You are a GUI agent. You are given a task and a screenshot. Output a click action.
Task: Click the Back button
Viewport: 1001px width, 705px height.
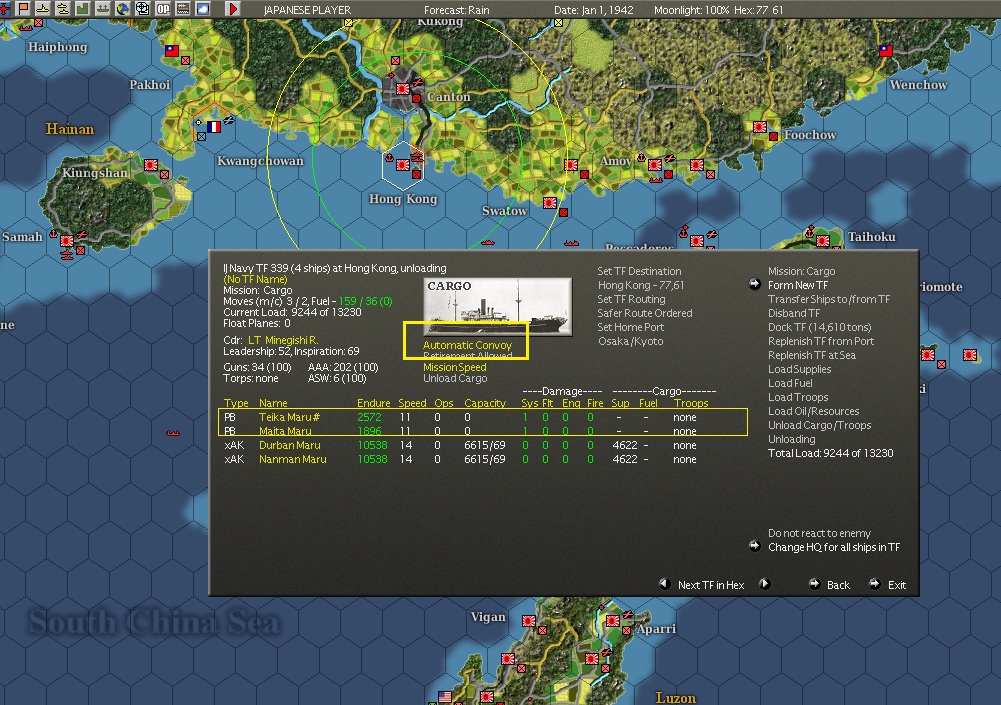pos(838,585)
